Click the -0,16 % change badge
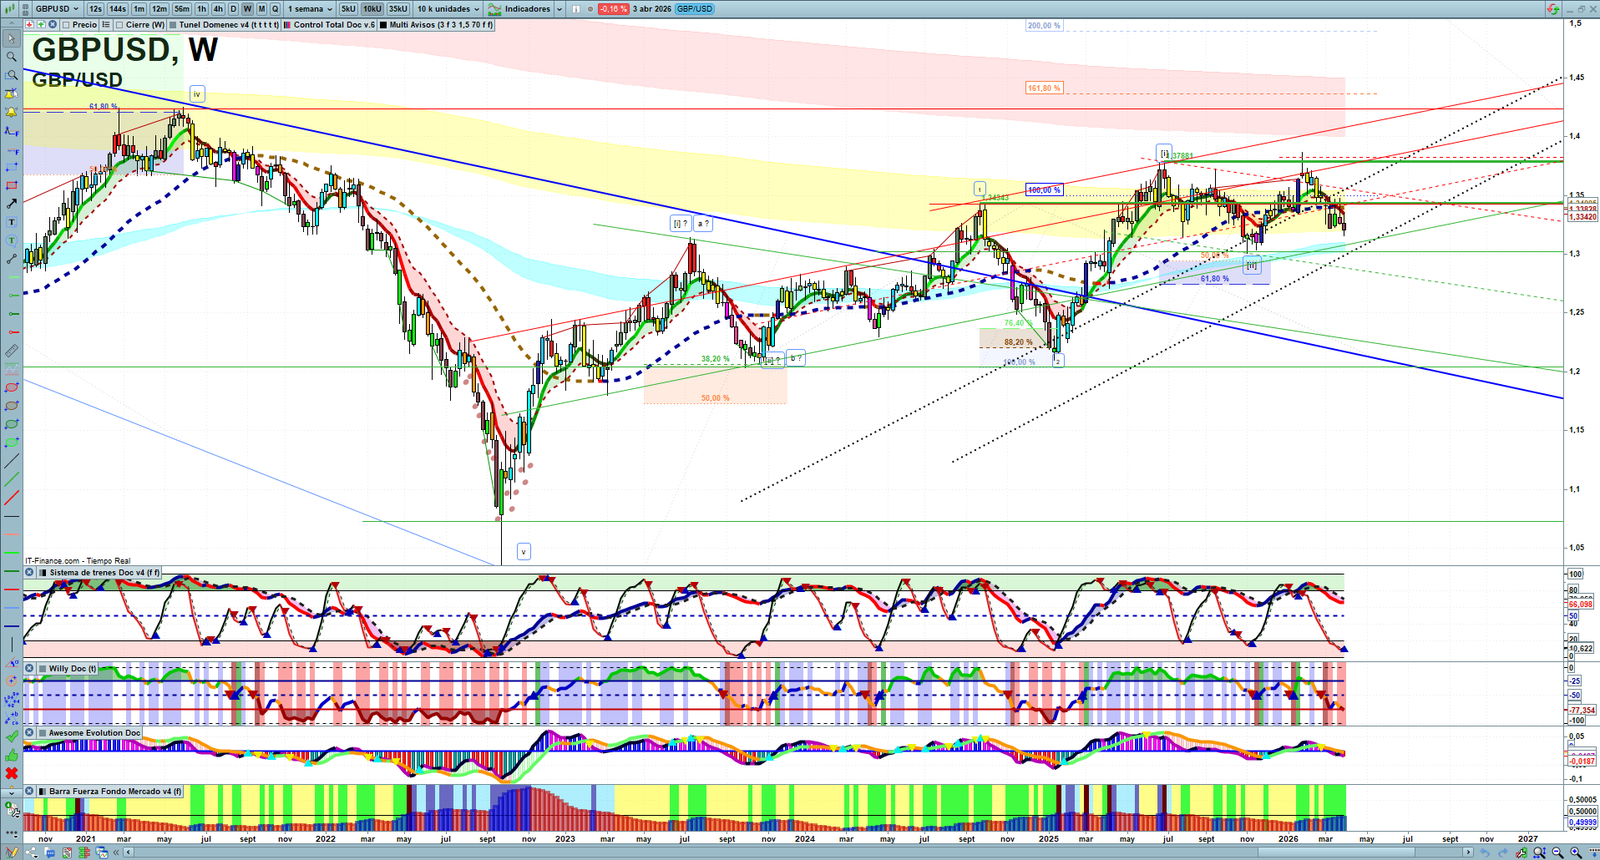Image resolution: width=1600 pixels, height=860 pixels. click(x=613, y=9)
